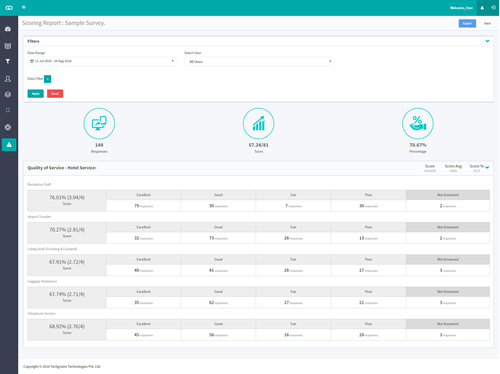Click the blue Export button
Screen dimensions: 500x374
point(467,23)
